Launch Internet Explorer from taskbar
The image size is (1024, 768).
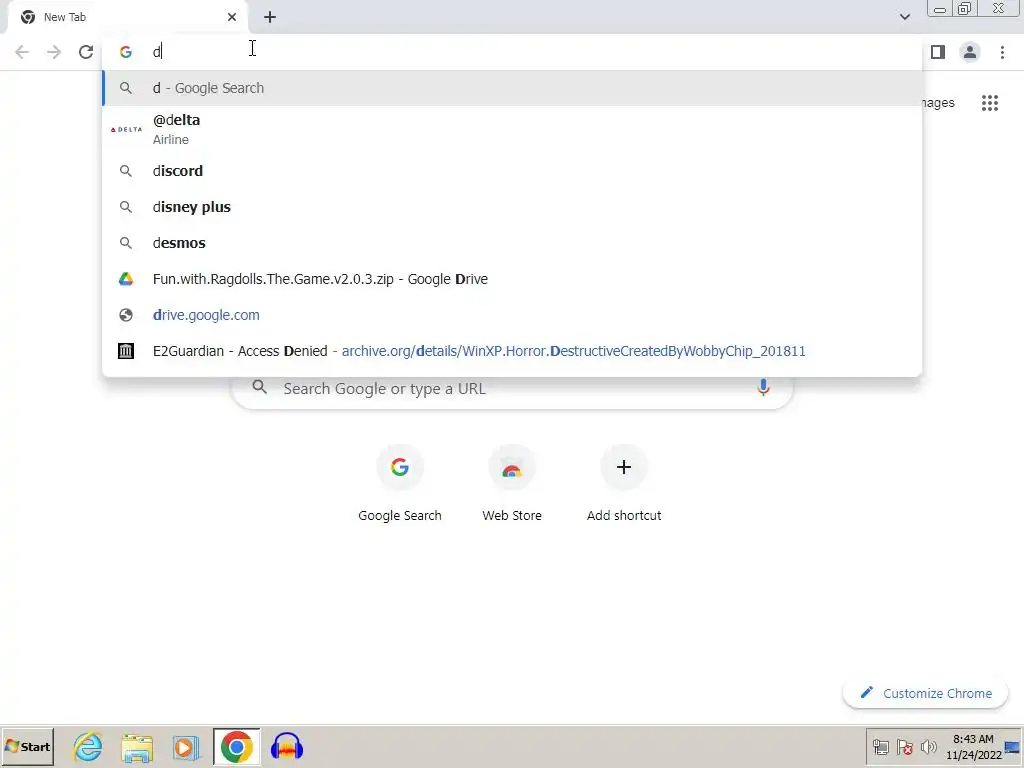click(x=88, y=746)
